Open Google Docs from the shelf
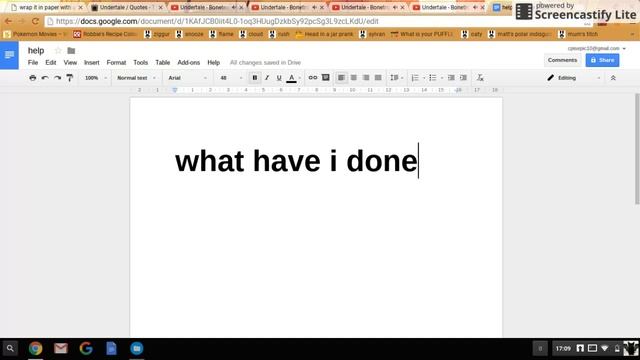The width and height of the screenshot is (640, 360). pos(111,348)
